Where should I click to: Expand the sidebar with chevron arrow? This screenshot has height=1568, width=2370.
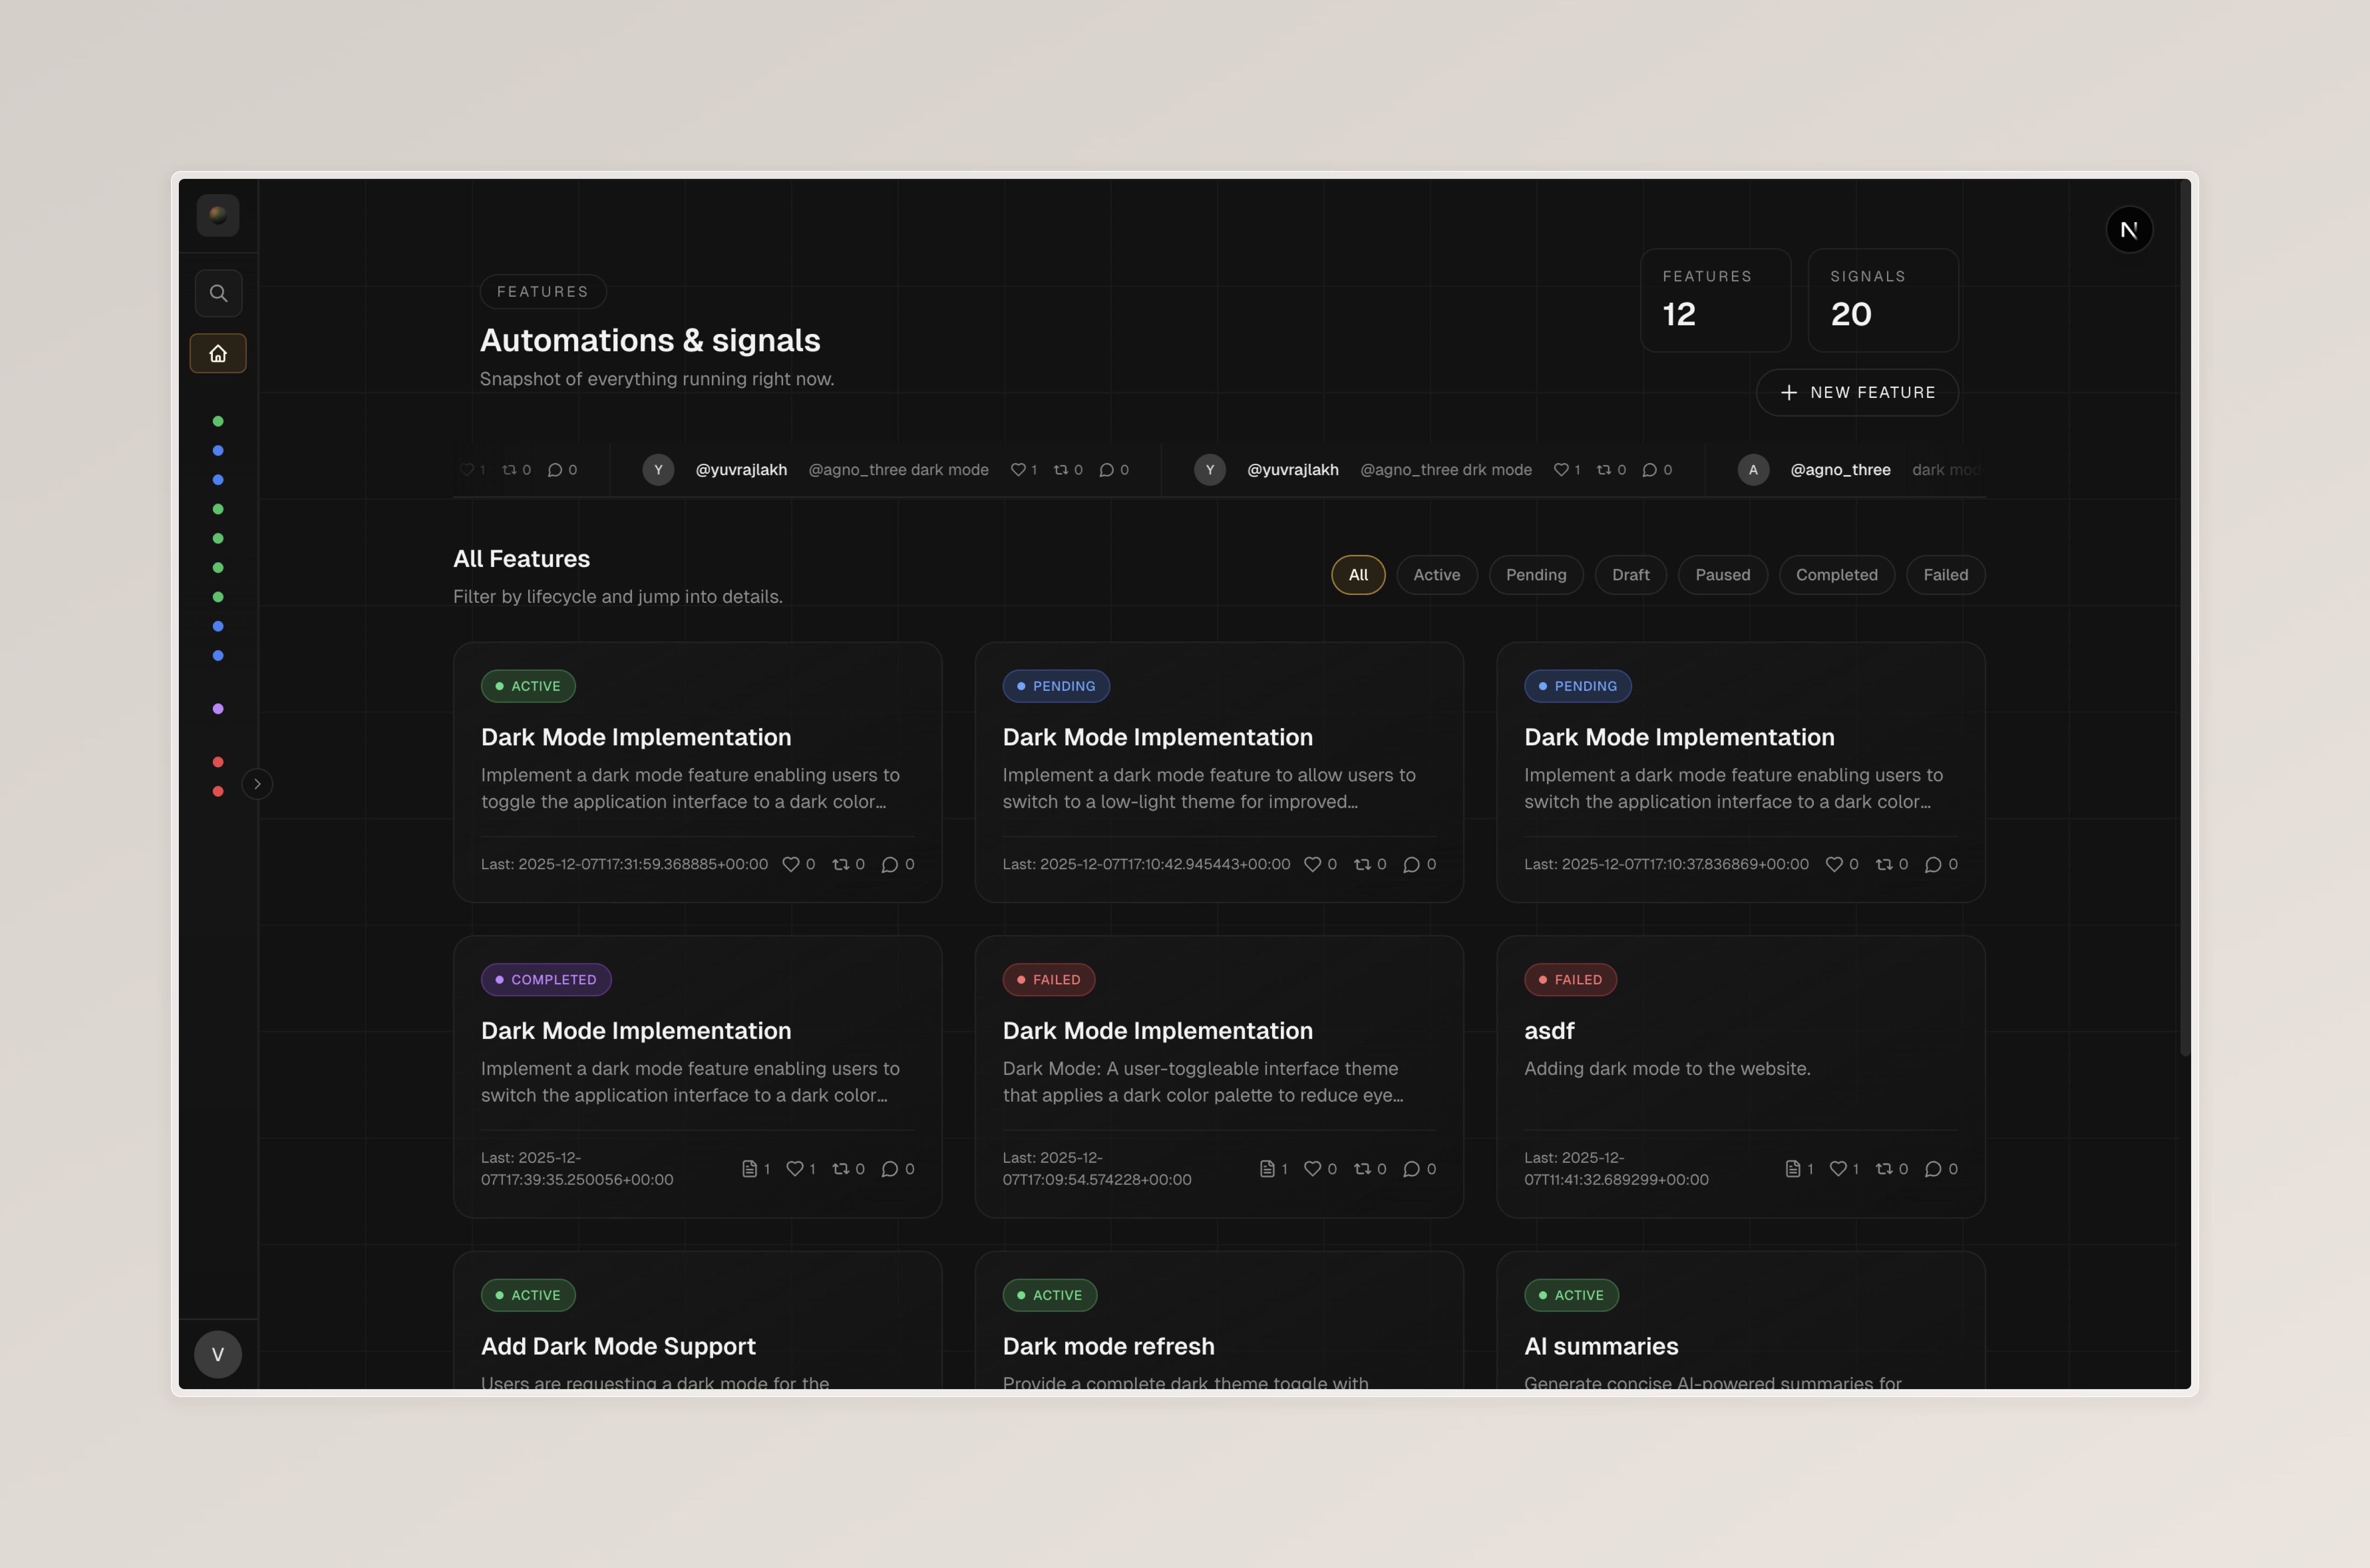coord(257,784)
